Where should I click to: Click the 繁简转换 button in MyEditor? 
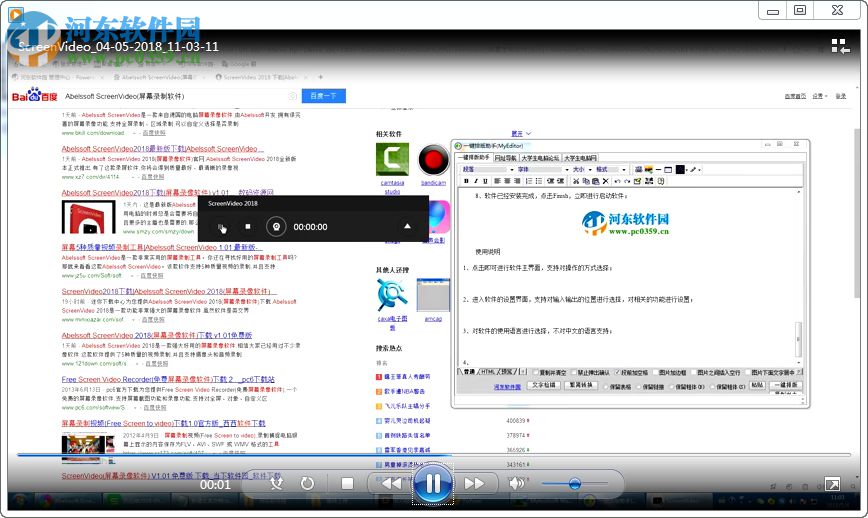pyautogui.click(x=581, y=385)
